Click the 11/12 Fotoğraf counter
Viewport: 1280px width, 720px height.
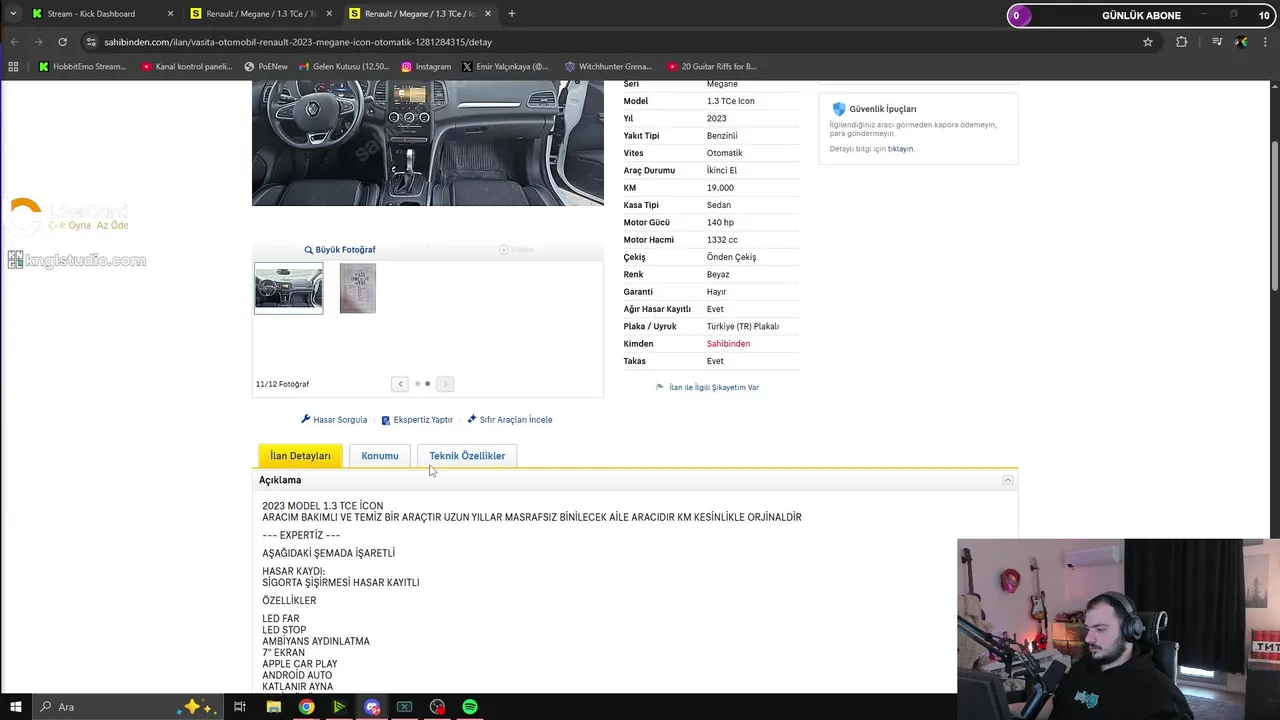[282, 384]
